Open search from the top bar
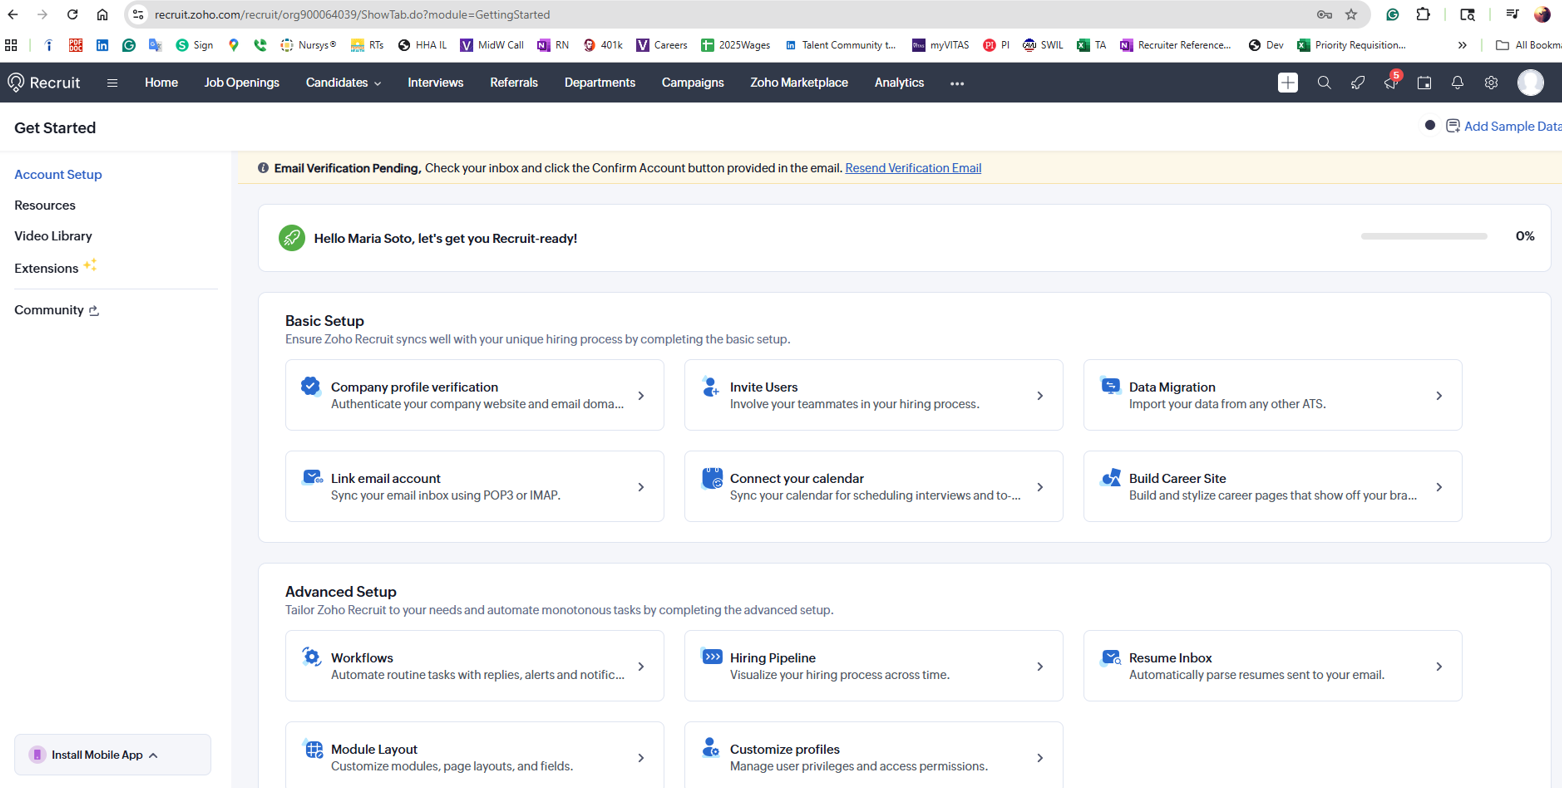 coord(1324,83)
